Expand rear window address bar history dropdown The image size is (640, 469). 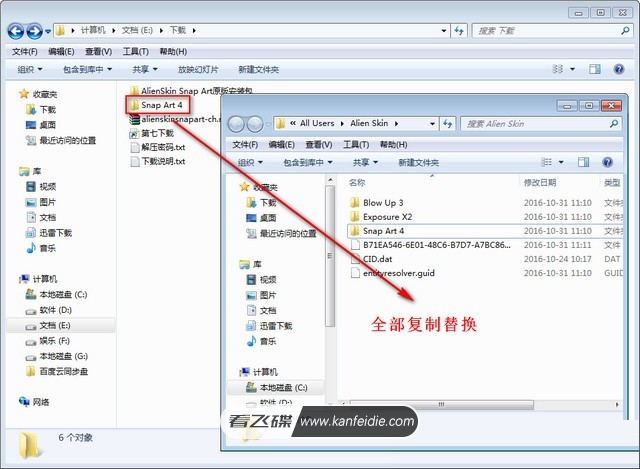tap(444, 31)
